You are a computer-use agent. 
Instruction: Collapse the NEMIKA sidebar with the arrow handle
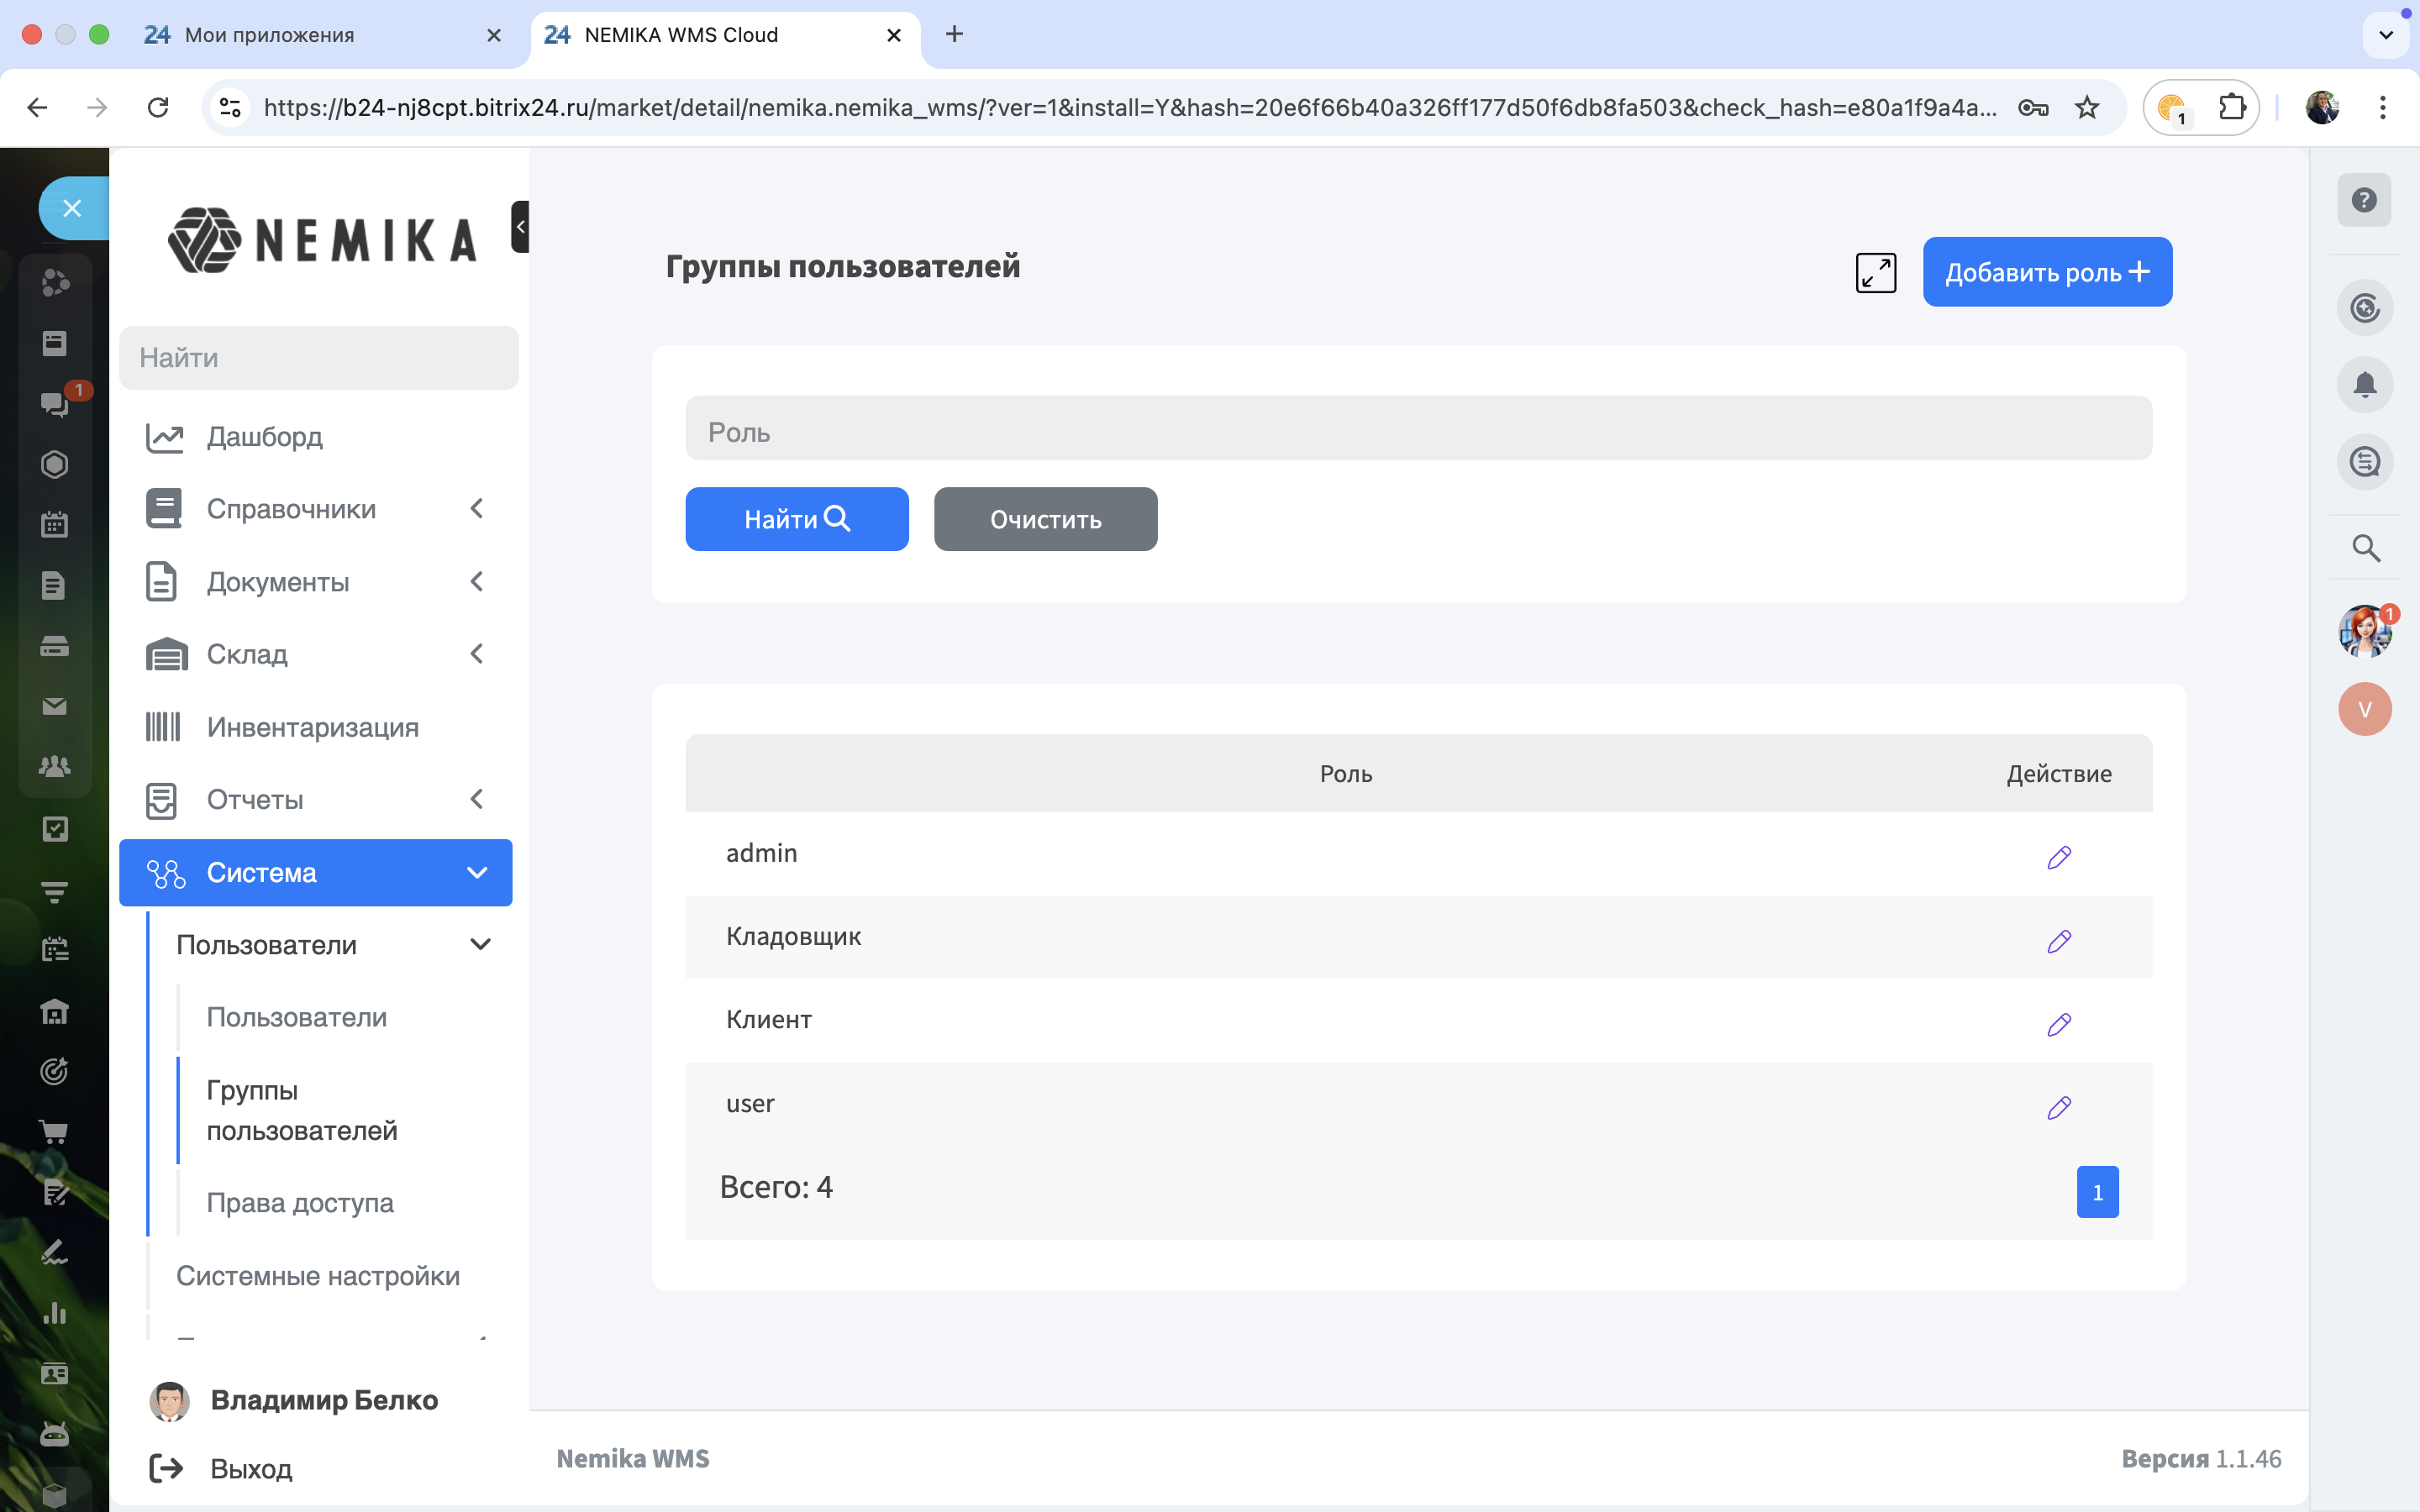[x=520, y=227]
